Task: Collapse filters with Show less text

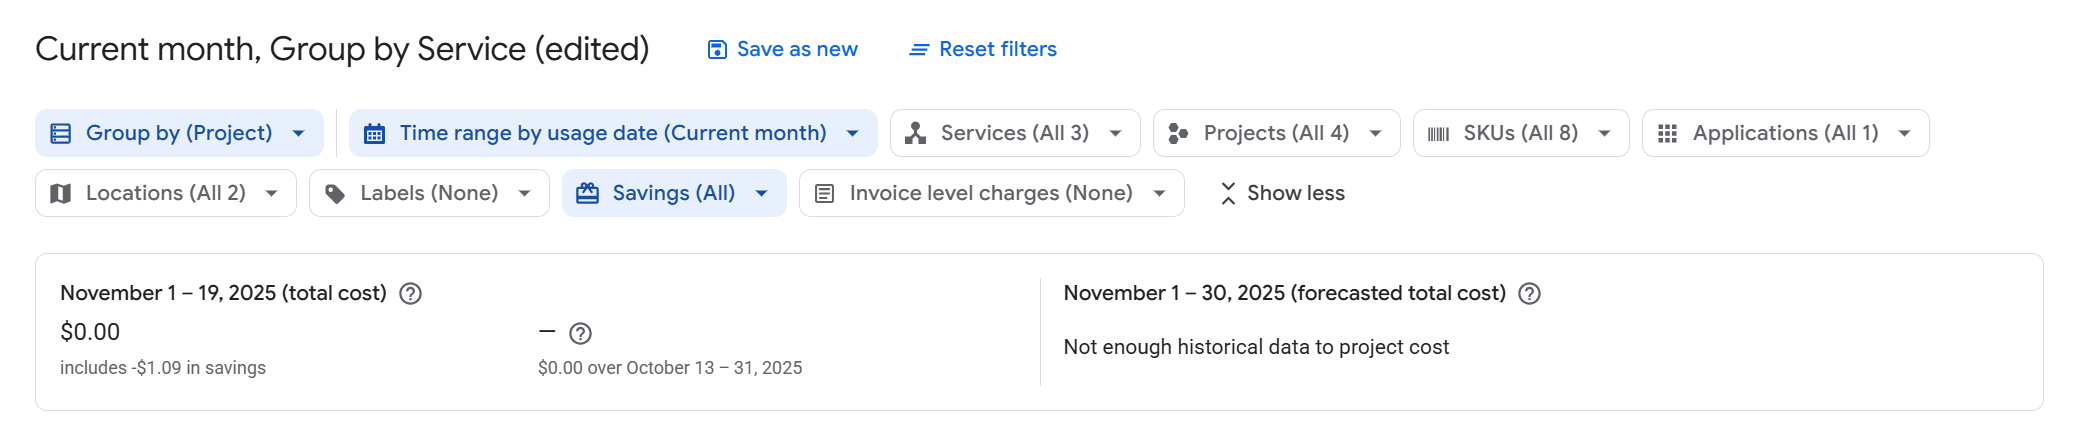Action: click(1296, 193)
